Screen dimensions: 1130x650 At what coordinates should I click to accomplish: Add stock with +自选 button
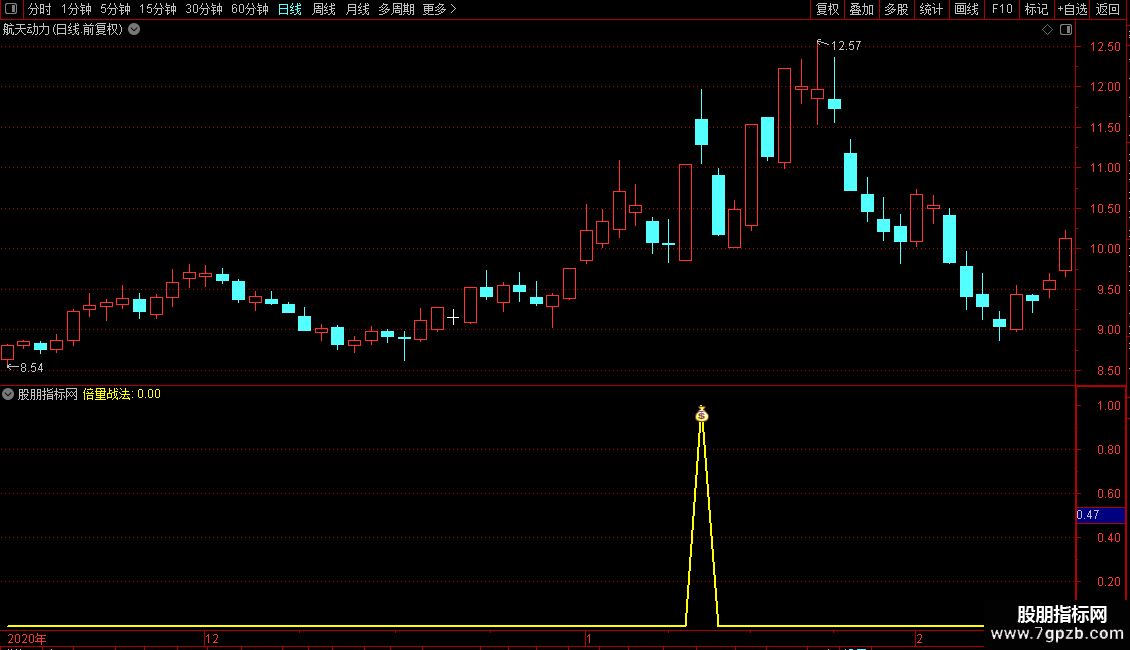[1072, 9]
